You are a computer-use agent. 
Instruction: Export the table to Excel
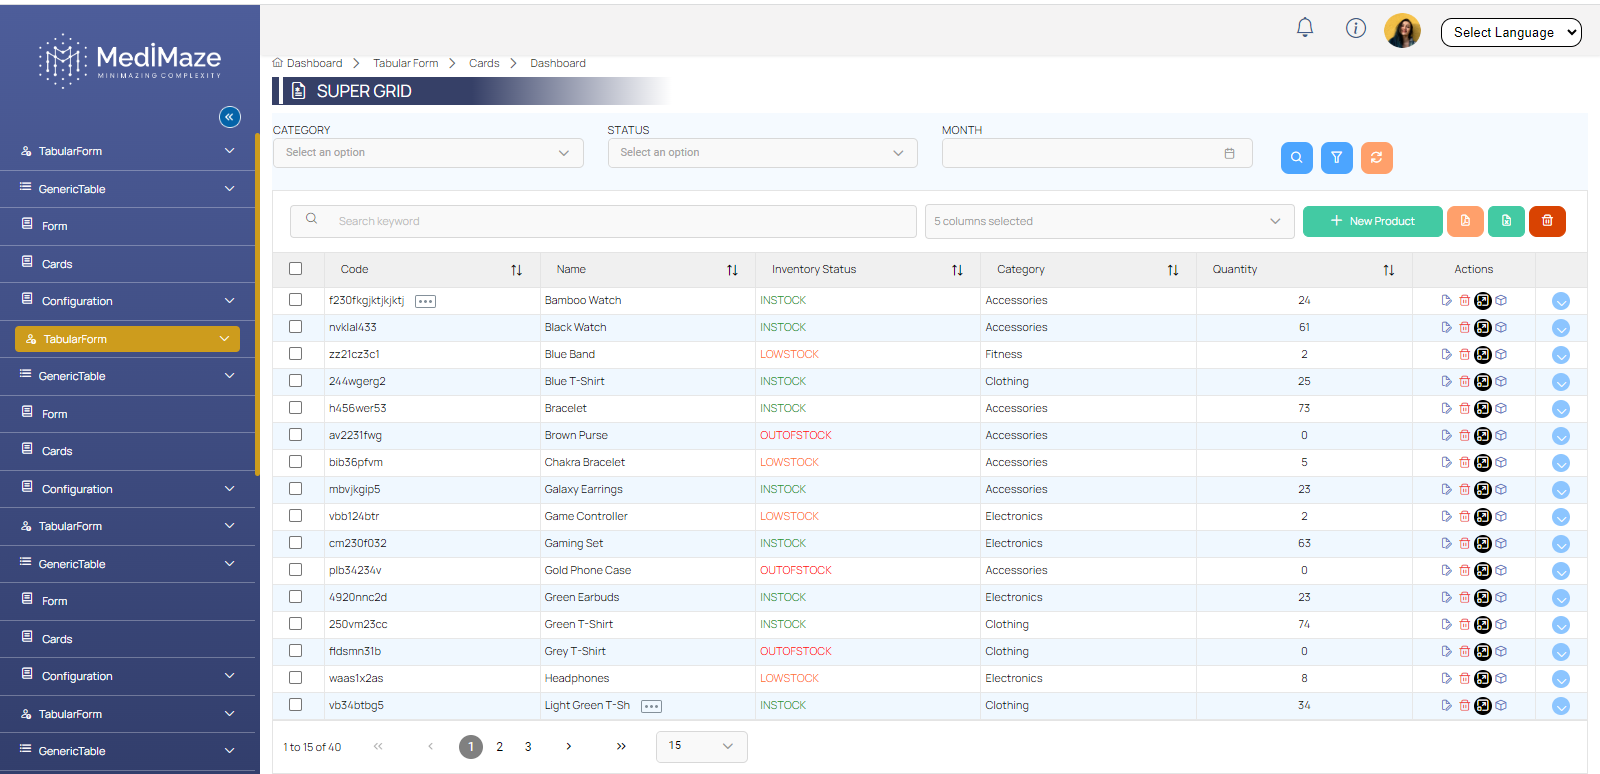(x=1506, y=221)
